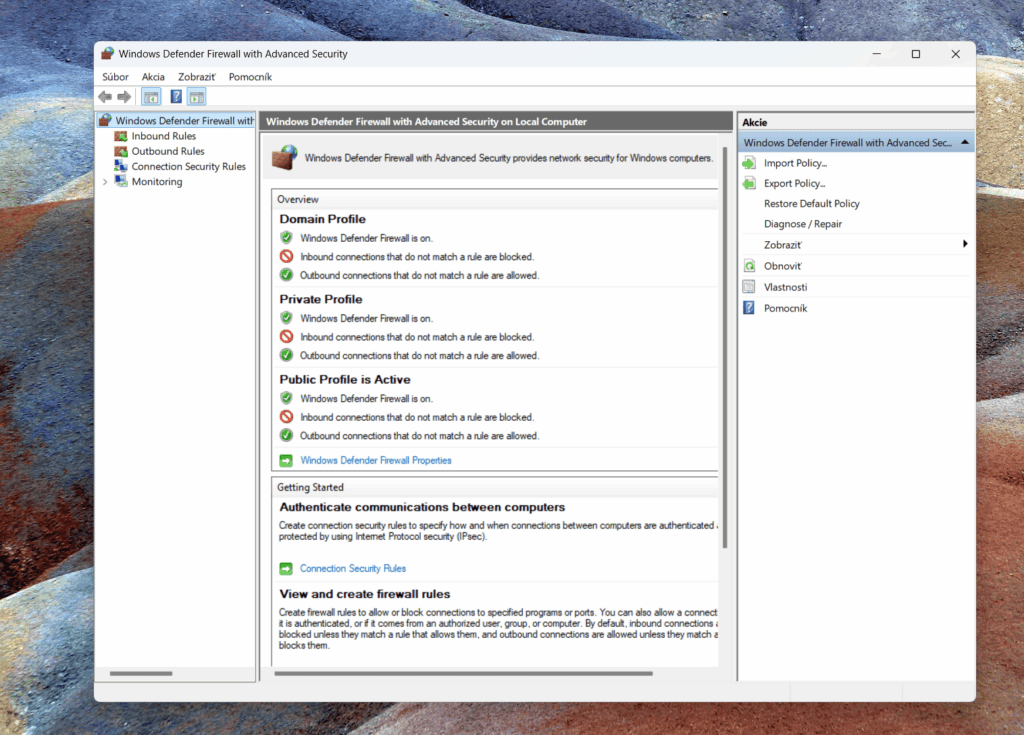
Task: Click the Import Policy green icon
Action: [x=749, y=163]
